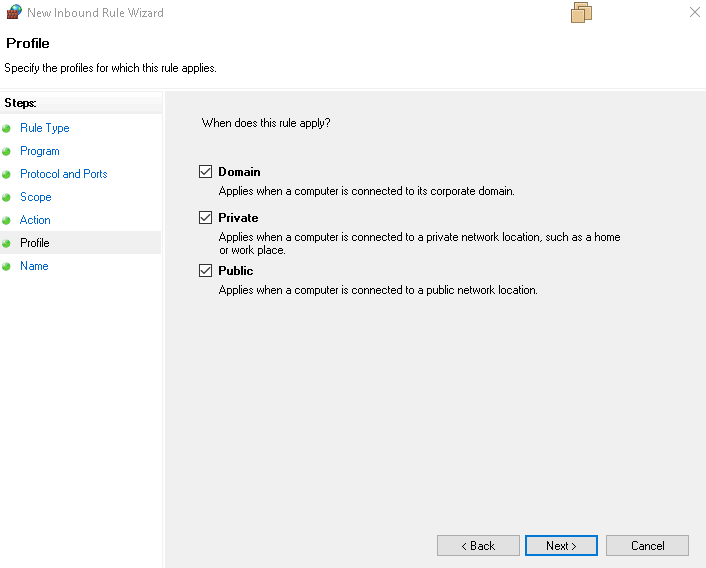Open the Name step in sidebar
The image size is (706, 568).
point(34,266)
